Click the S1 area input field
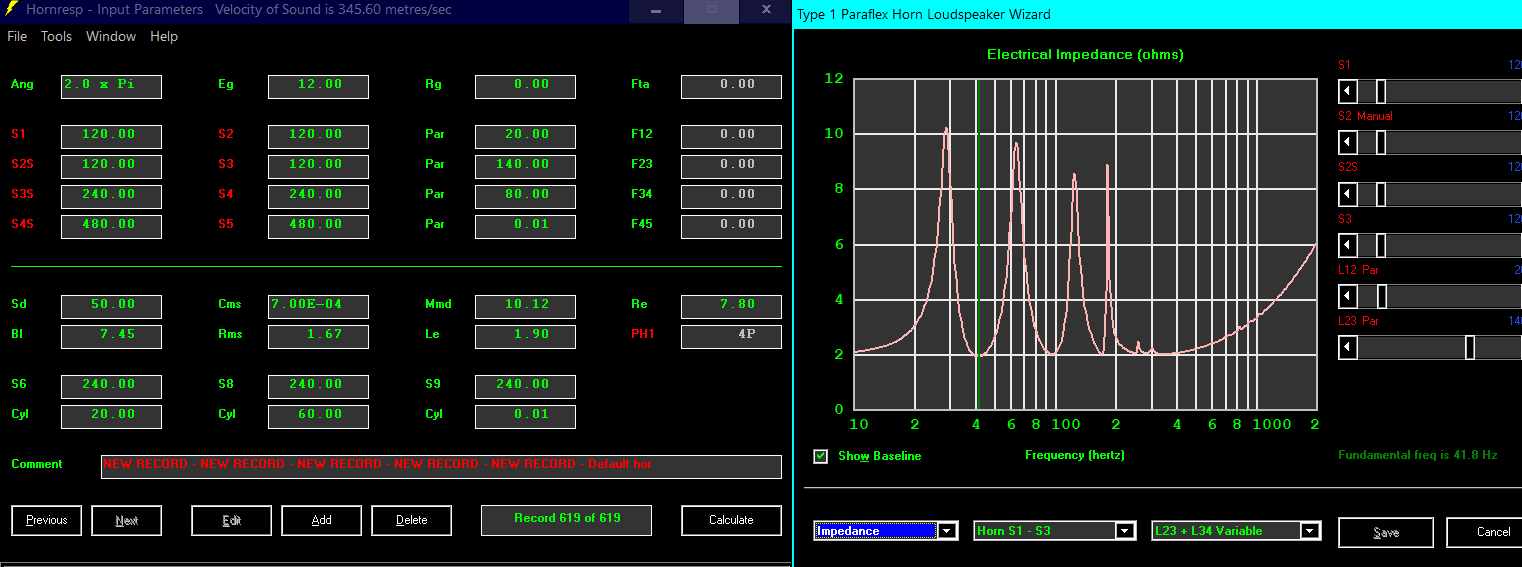The image size is (1522, 567). pyautogui.click(x=111, y=136)
